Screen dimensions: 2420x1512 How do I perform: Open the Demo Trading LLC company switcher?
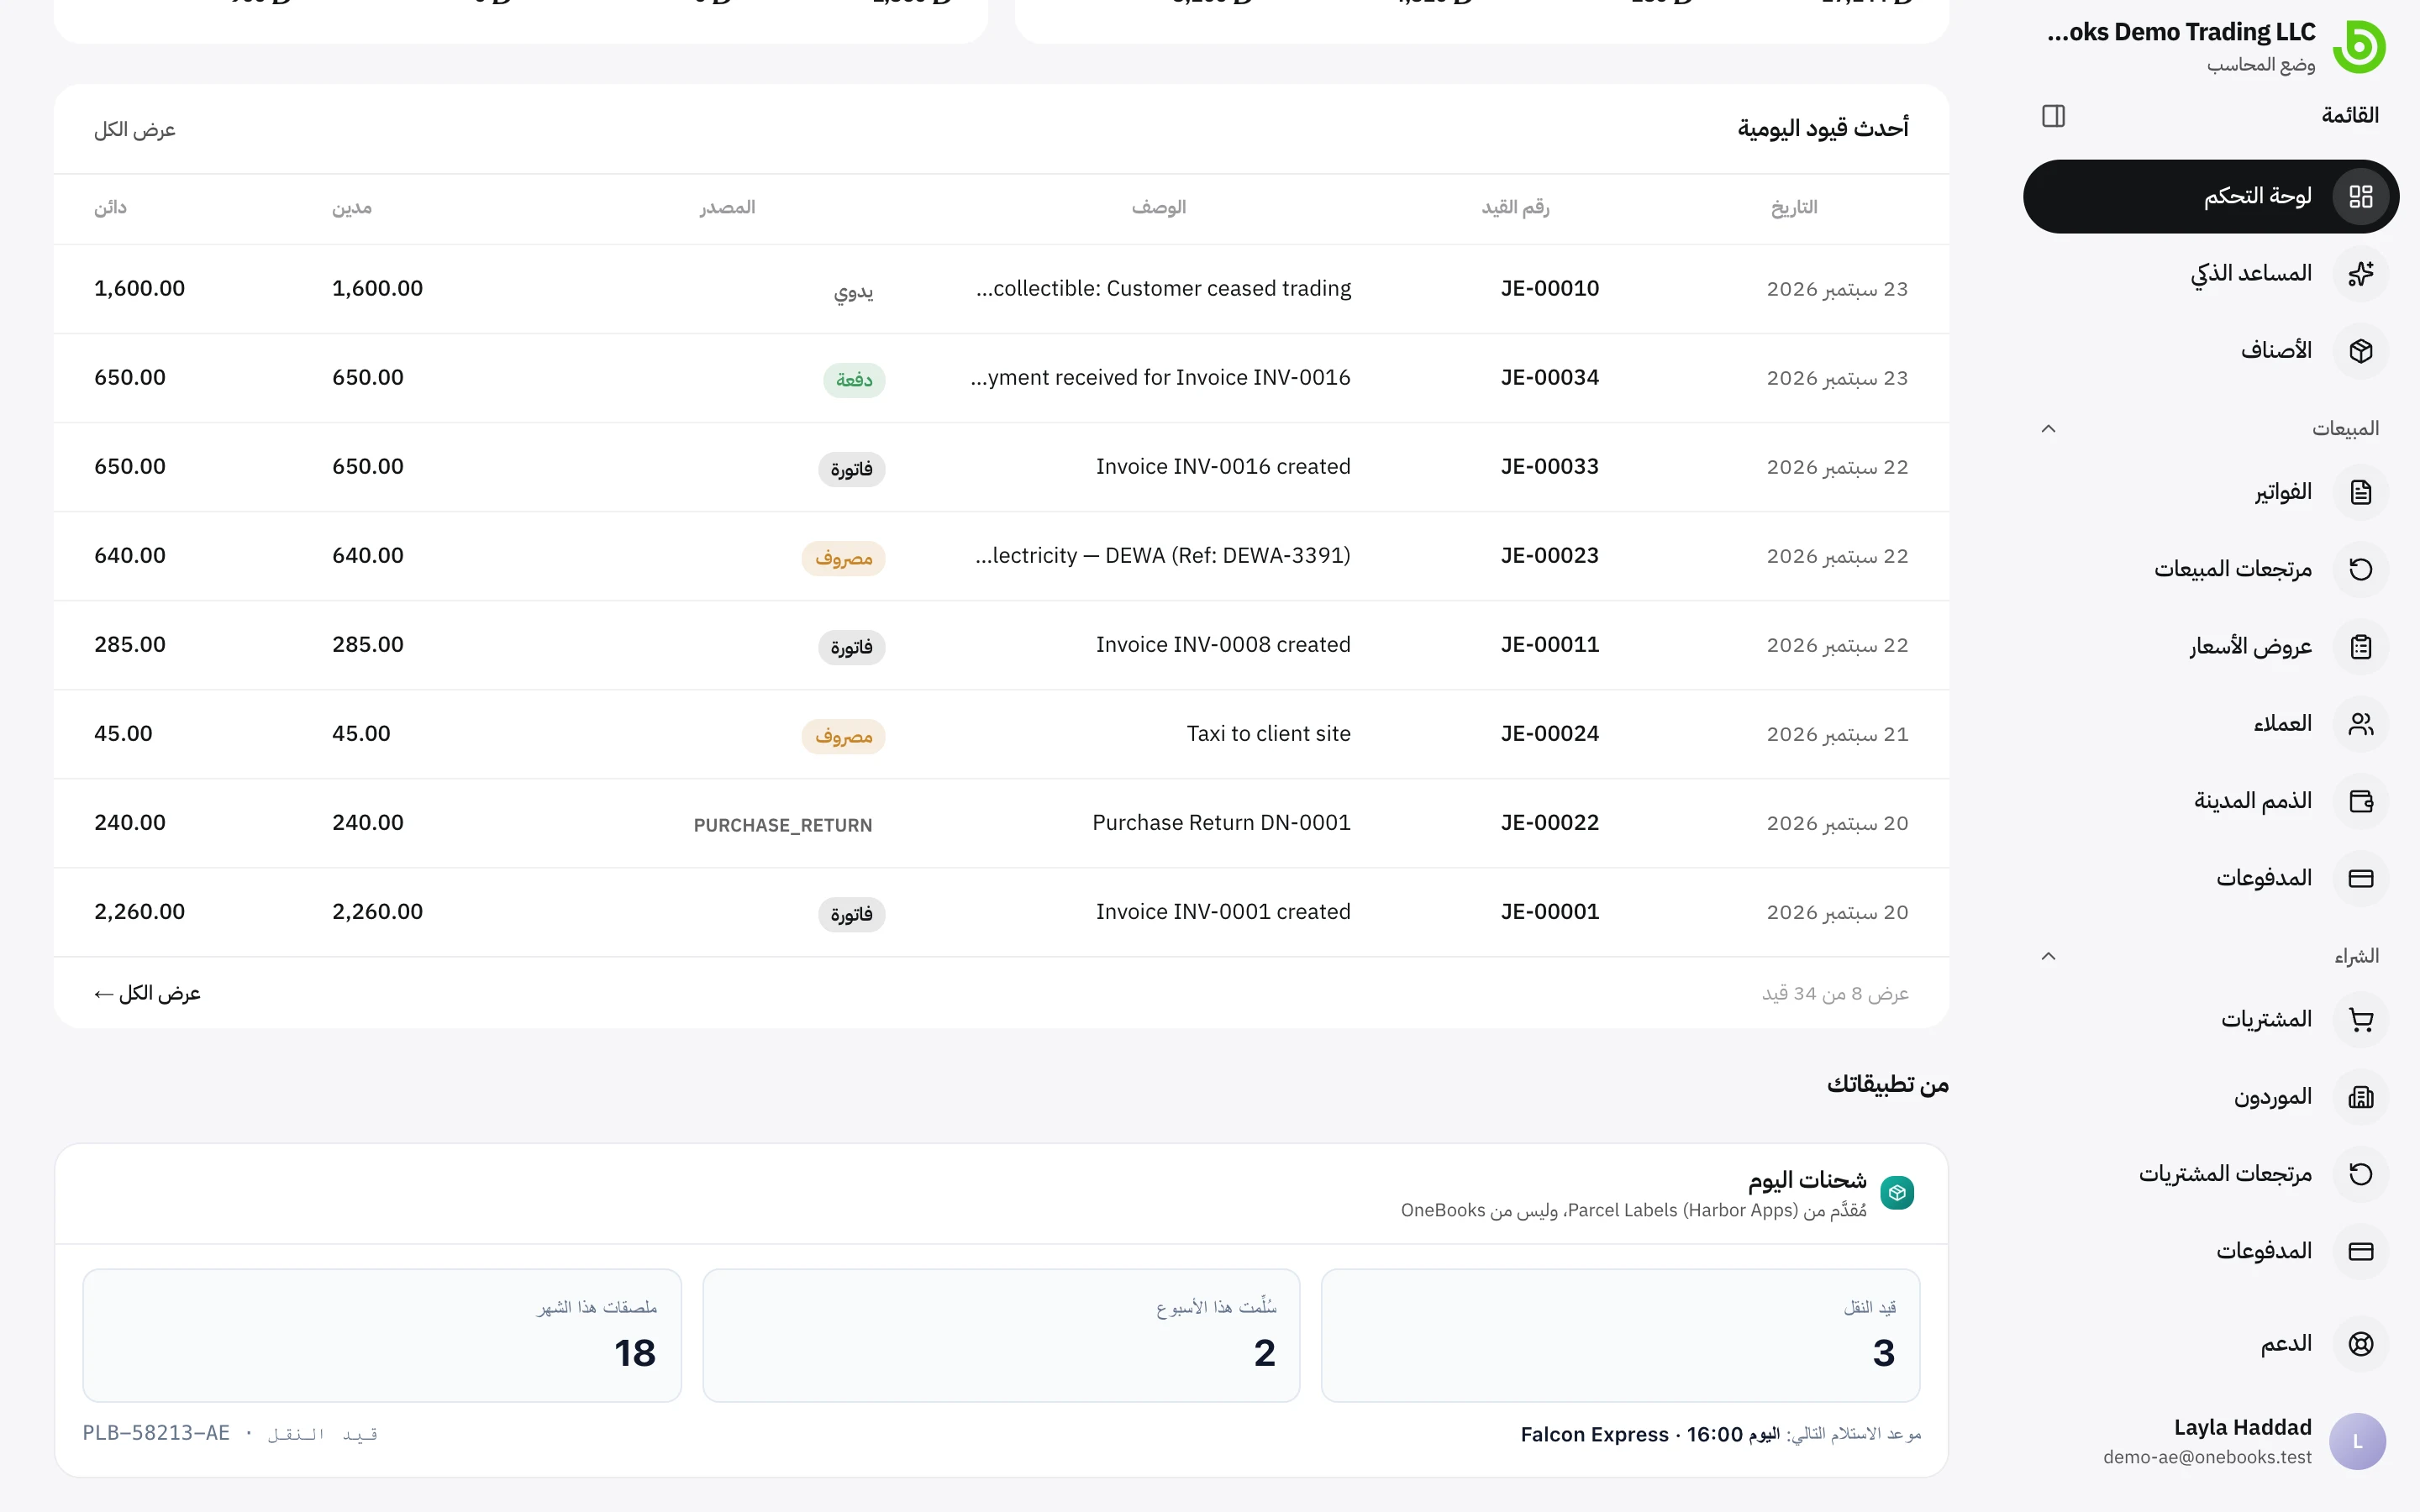tap(2215, 46)
